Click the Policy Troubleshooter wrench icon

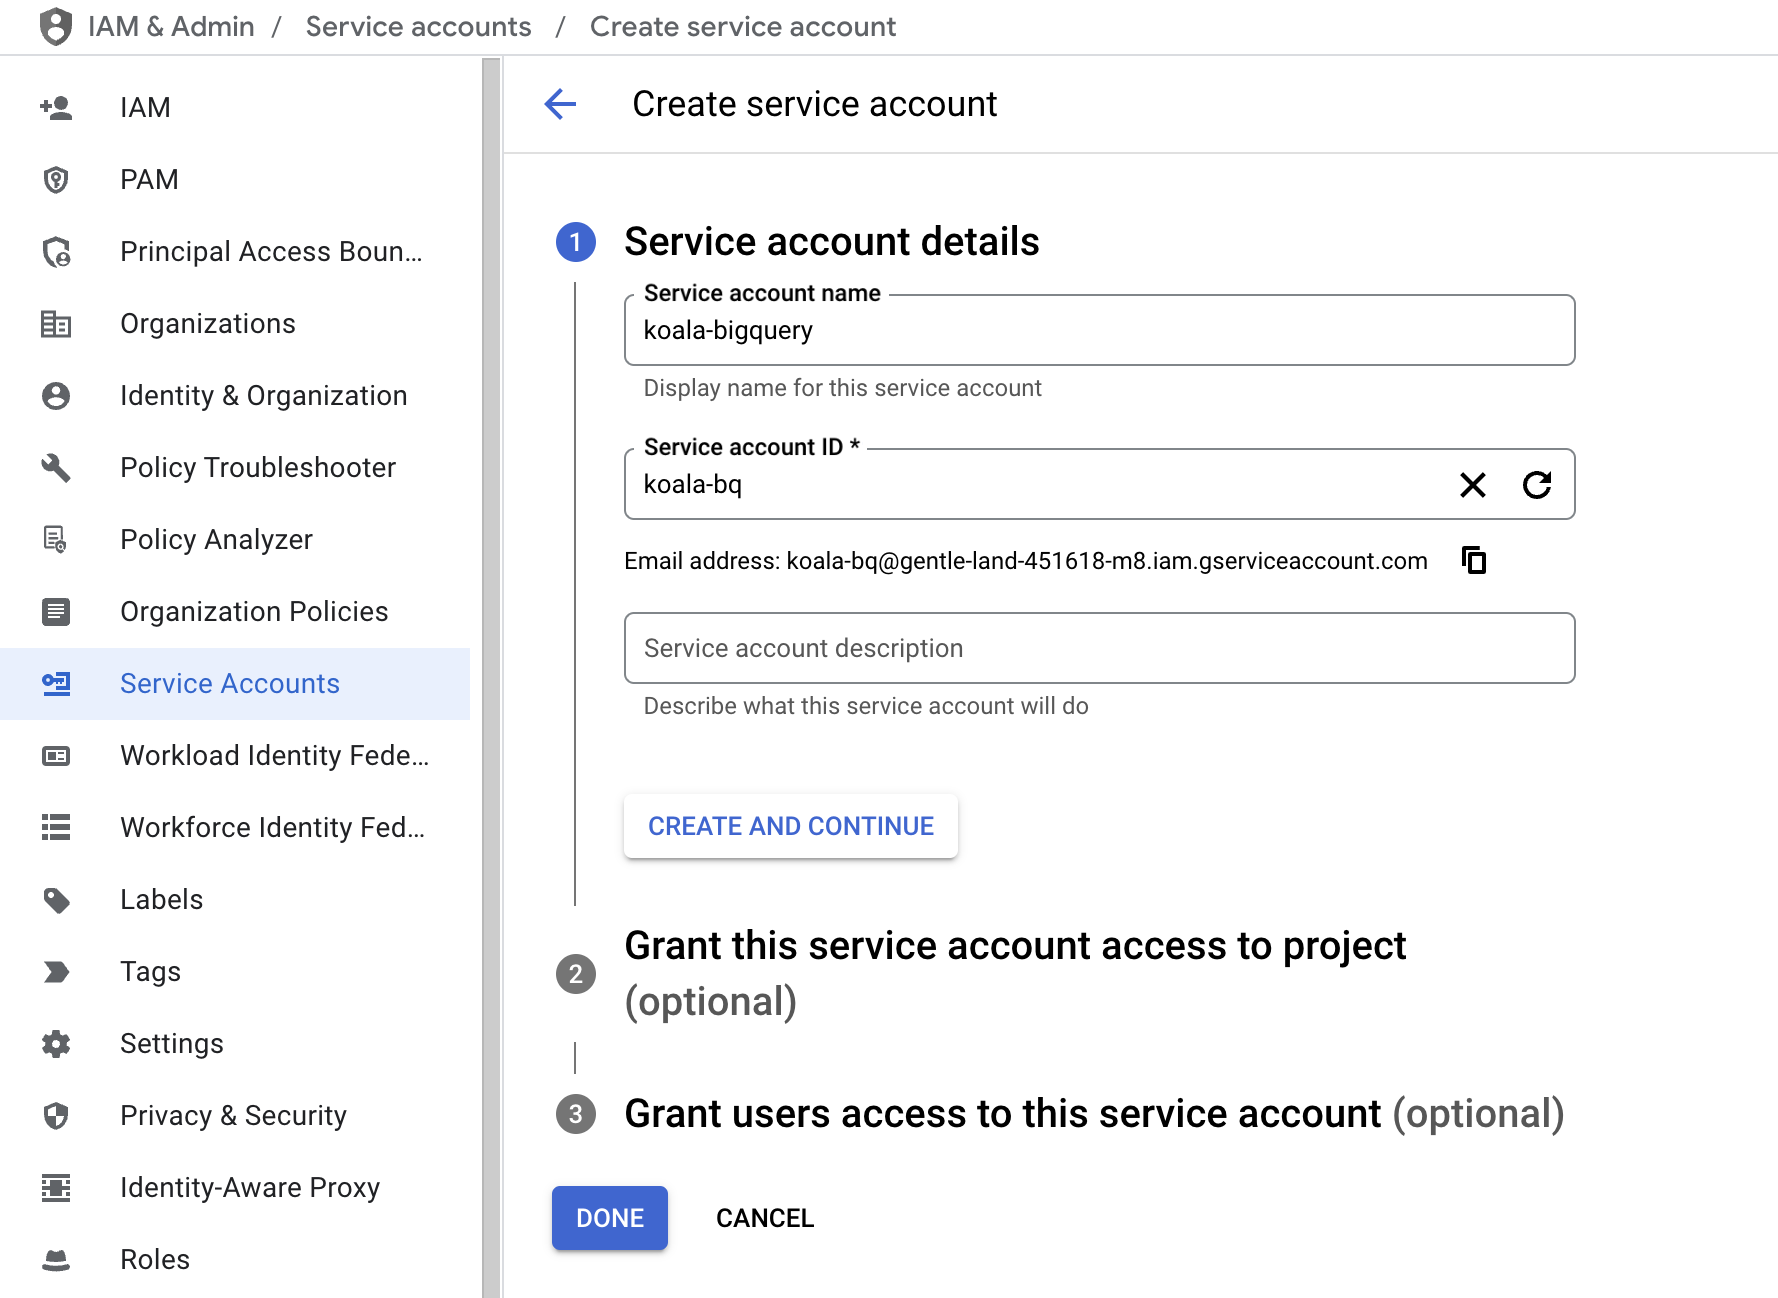[56, 467]
